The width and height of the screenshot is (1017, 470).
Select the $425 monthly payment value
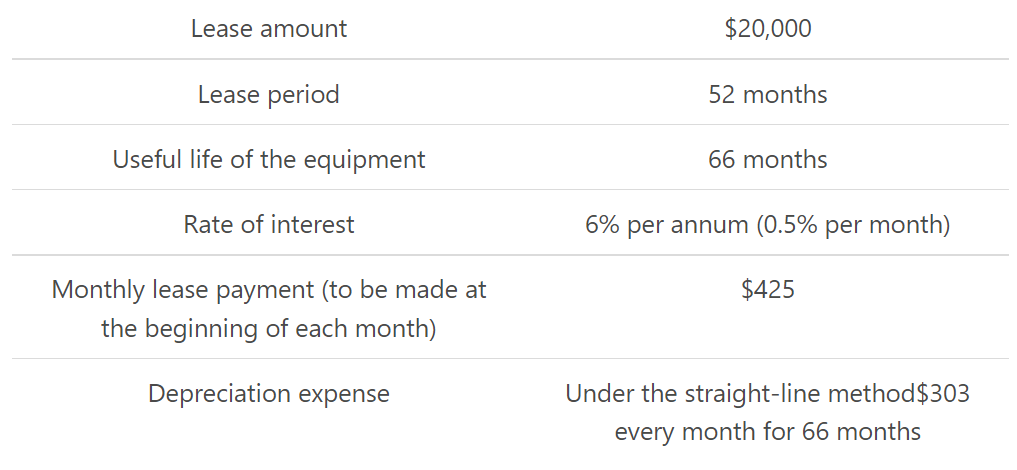767,291
